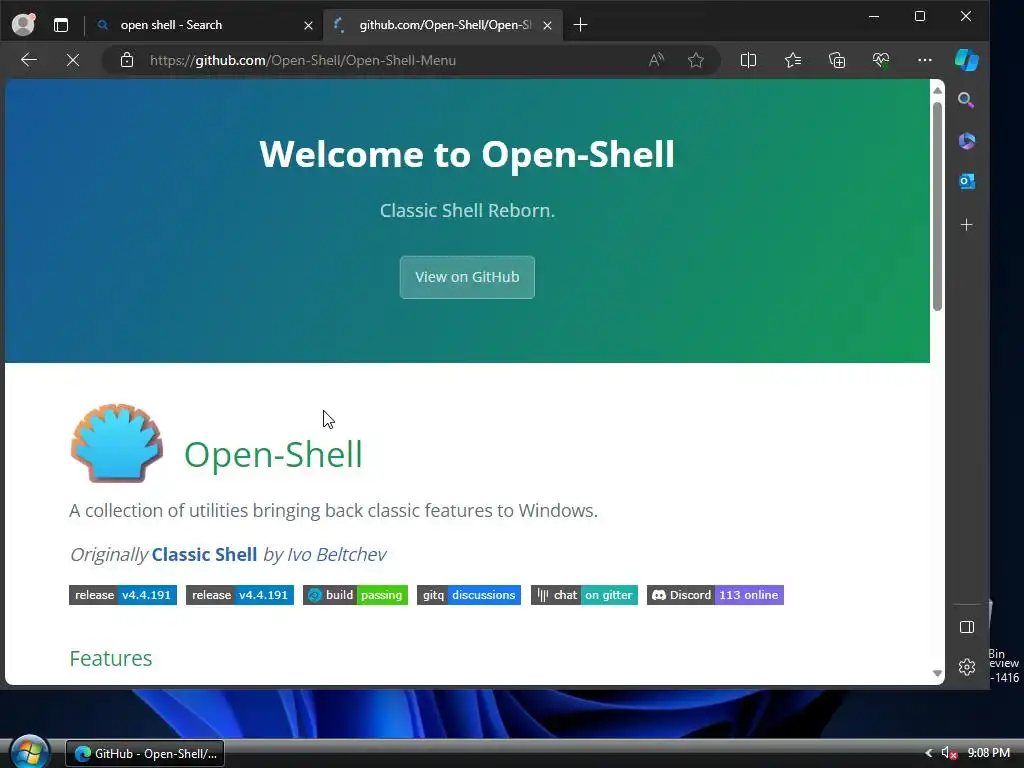Image resolution: width=1024 pixels, height=768 pixels.
Task: Open a new tab with plus button
Action: (x=580, y=25)
